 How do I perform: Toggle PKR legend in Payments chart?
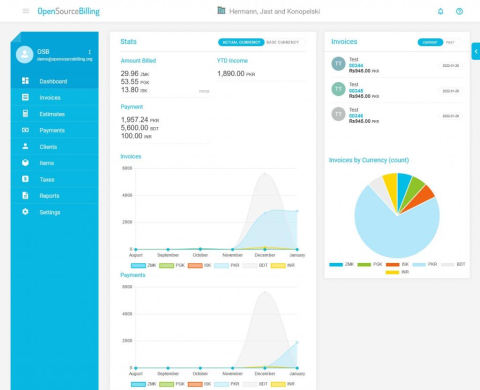pos(227,384)
